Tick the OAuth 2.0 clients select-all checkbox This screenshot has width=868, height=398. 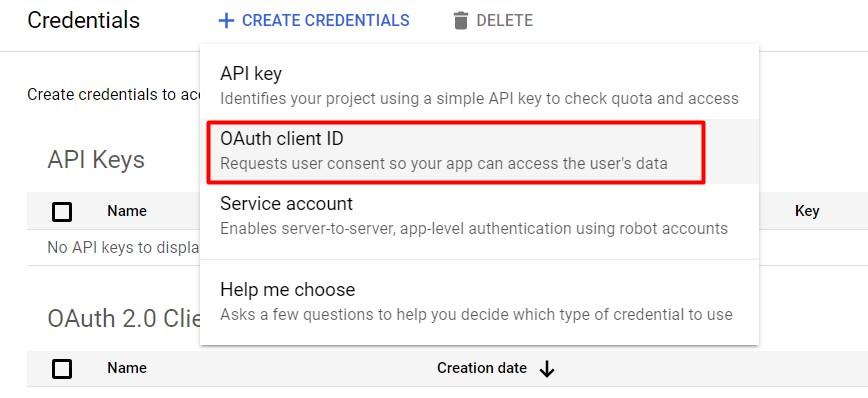point(62,369)
